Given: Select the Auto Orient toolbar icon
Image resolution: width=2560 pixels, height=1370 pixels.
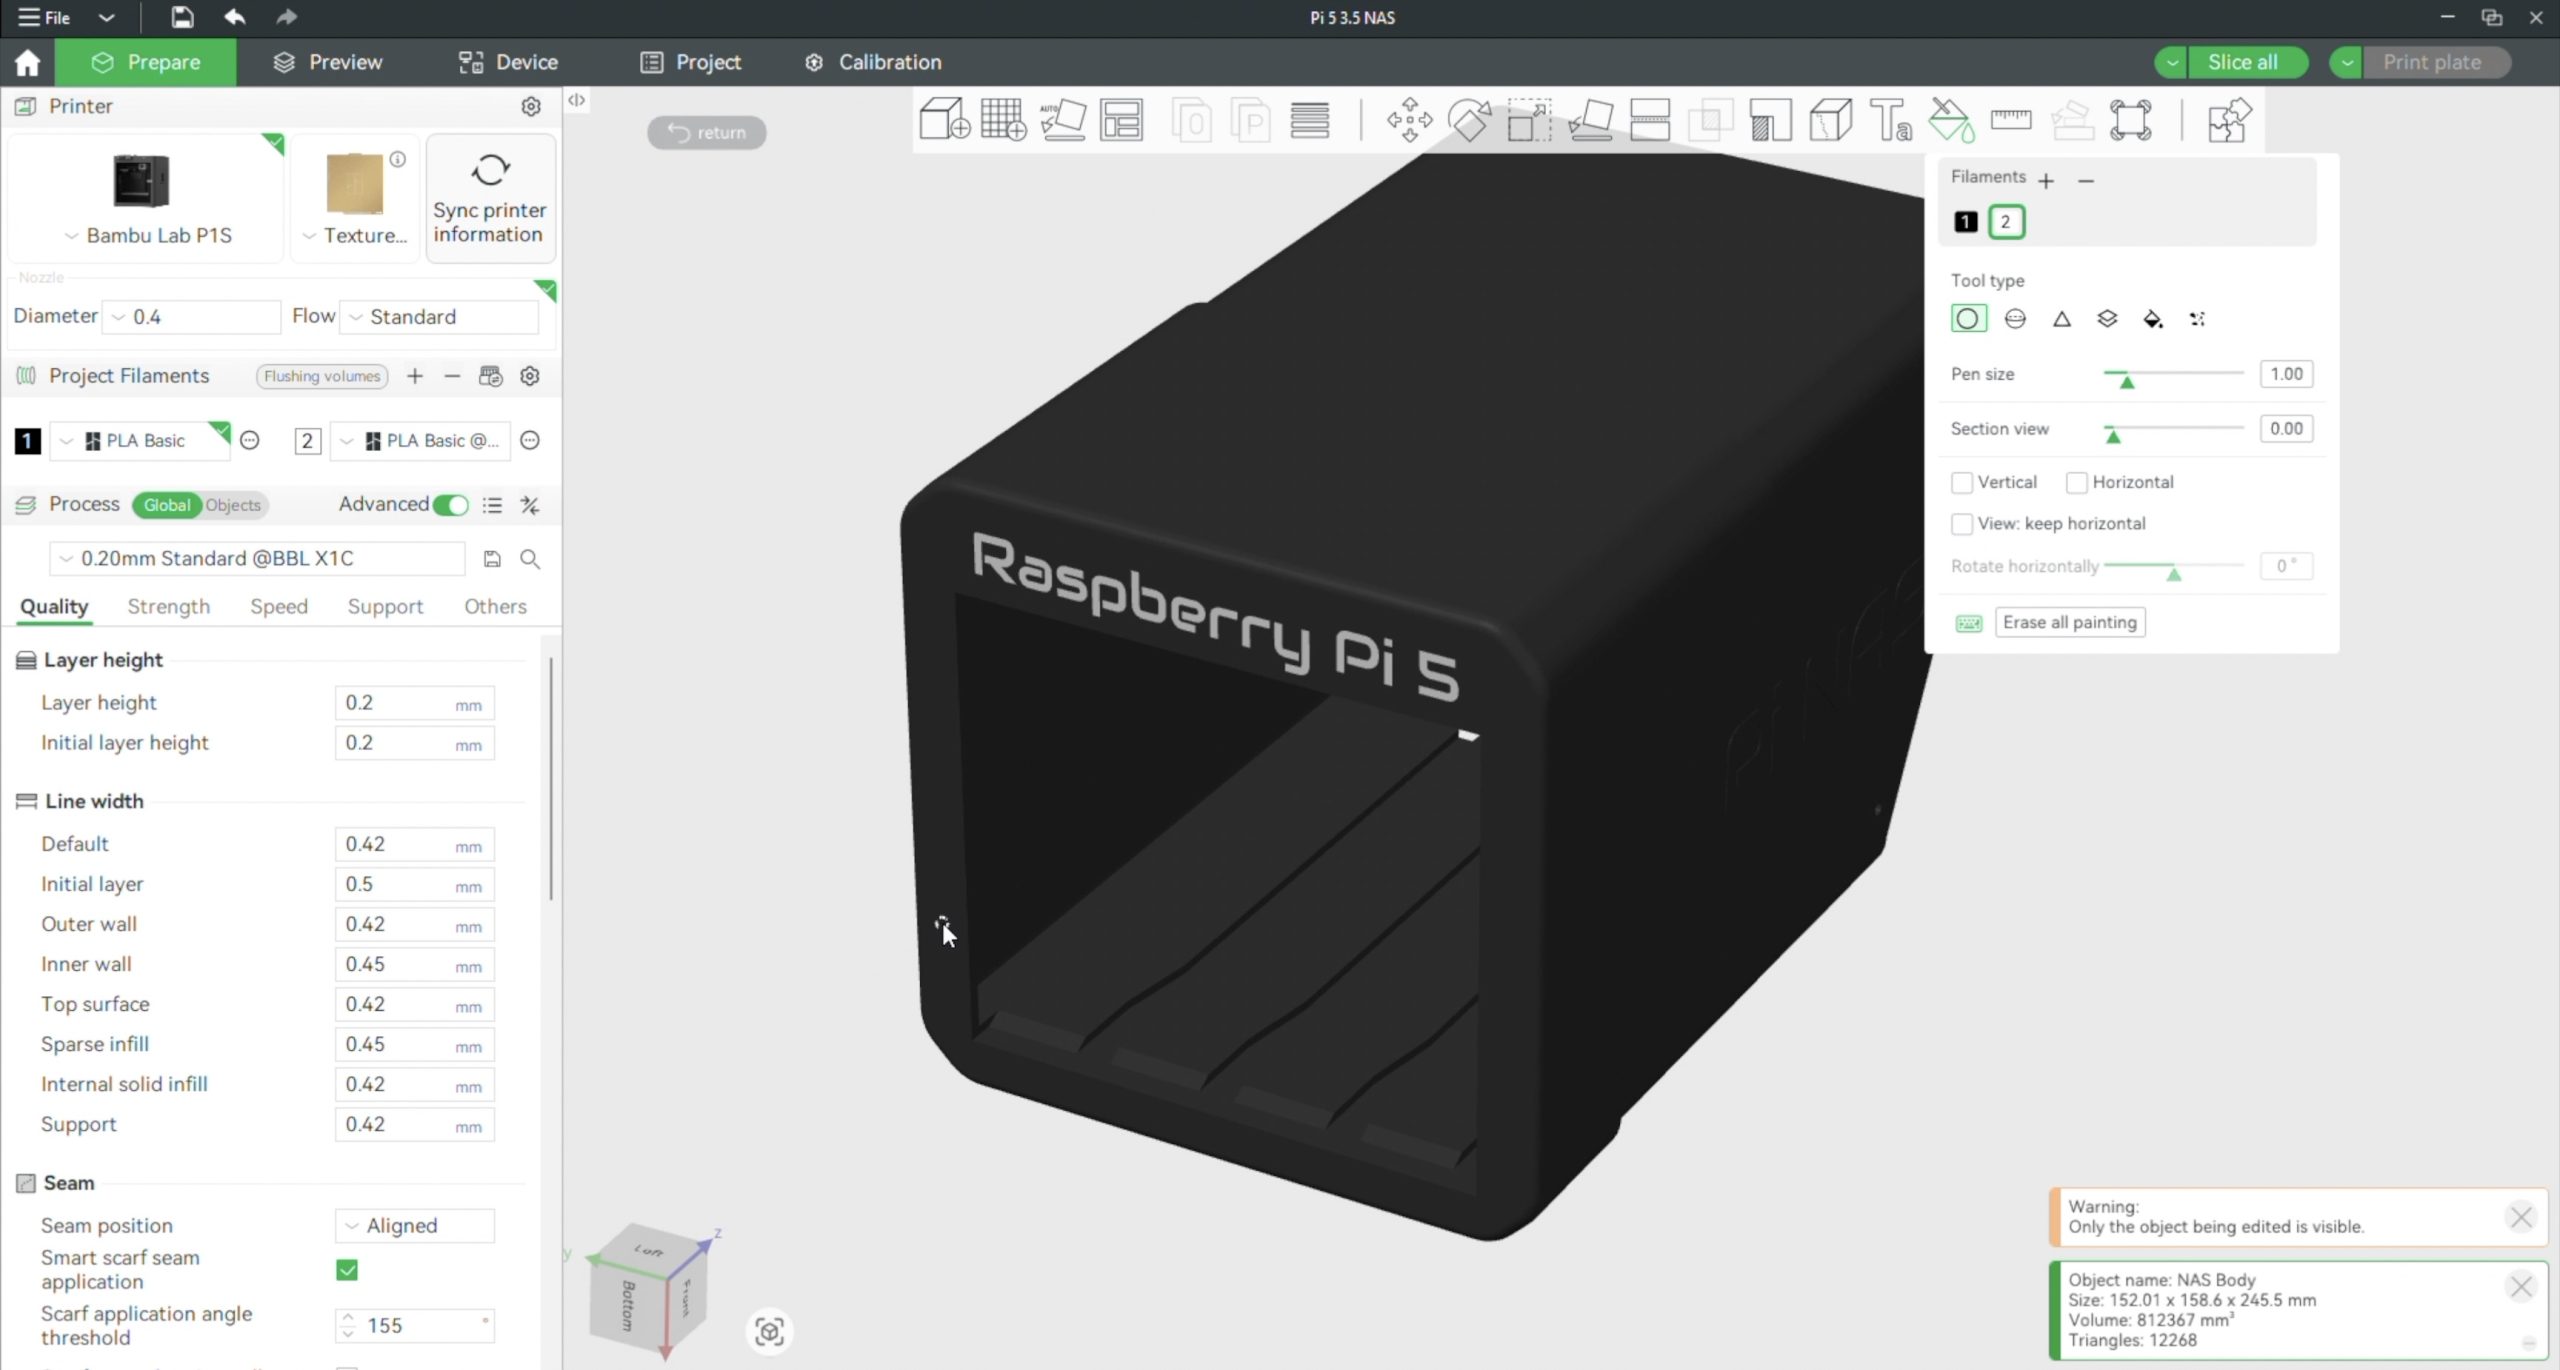Looking at the screenshot, I should (x=1062, y=120).
